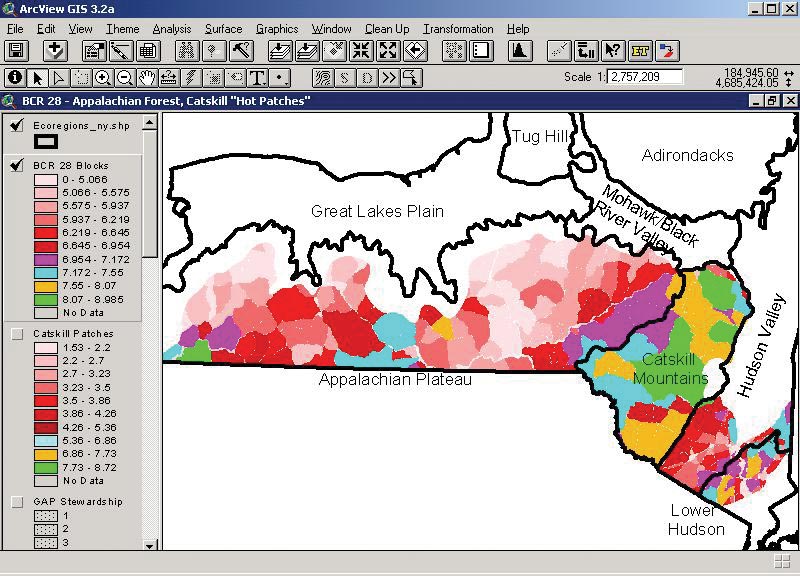This screenshot has width=800, height=576.
Task: Open the Surface menu
Action: click(223, 29)
